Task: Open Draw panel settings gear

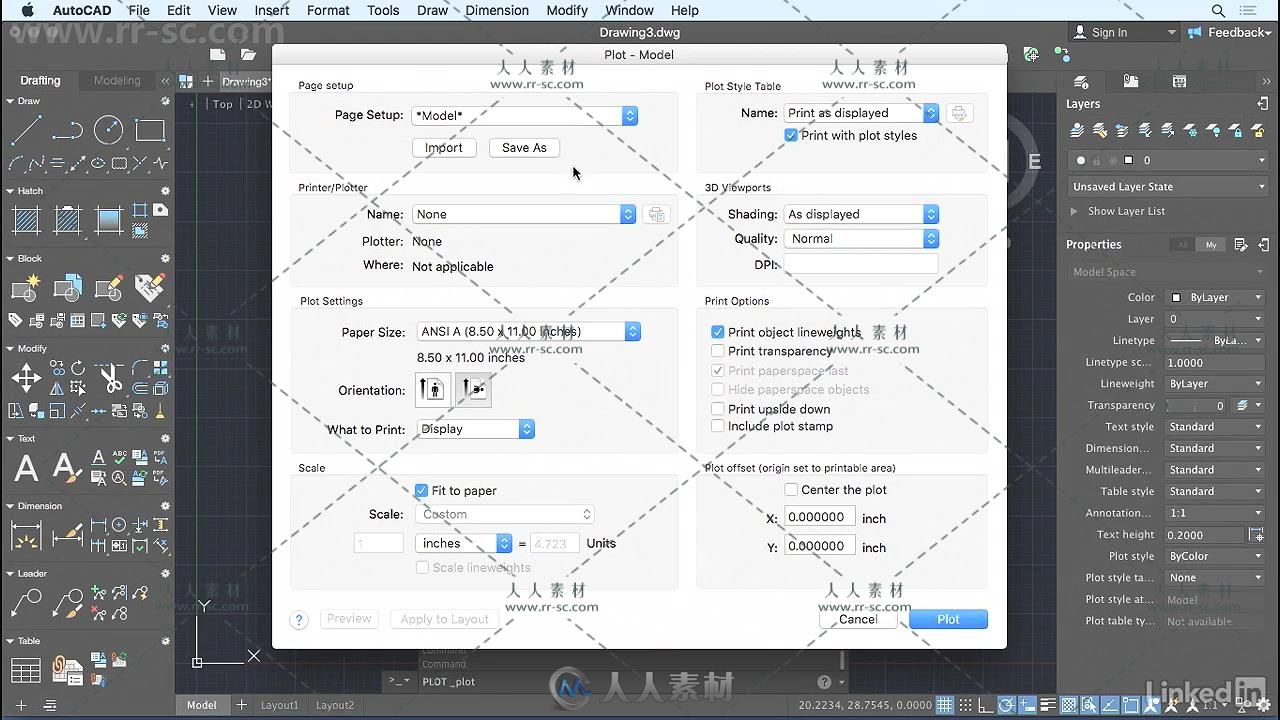Action: [x=165, y=101]
